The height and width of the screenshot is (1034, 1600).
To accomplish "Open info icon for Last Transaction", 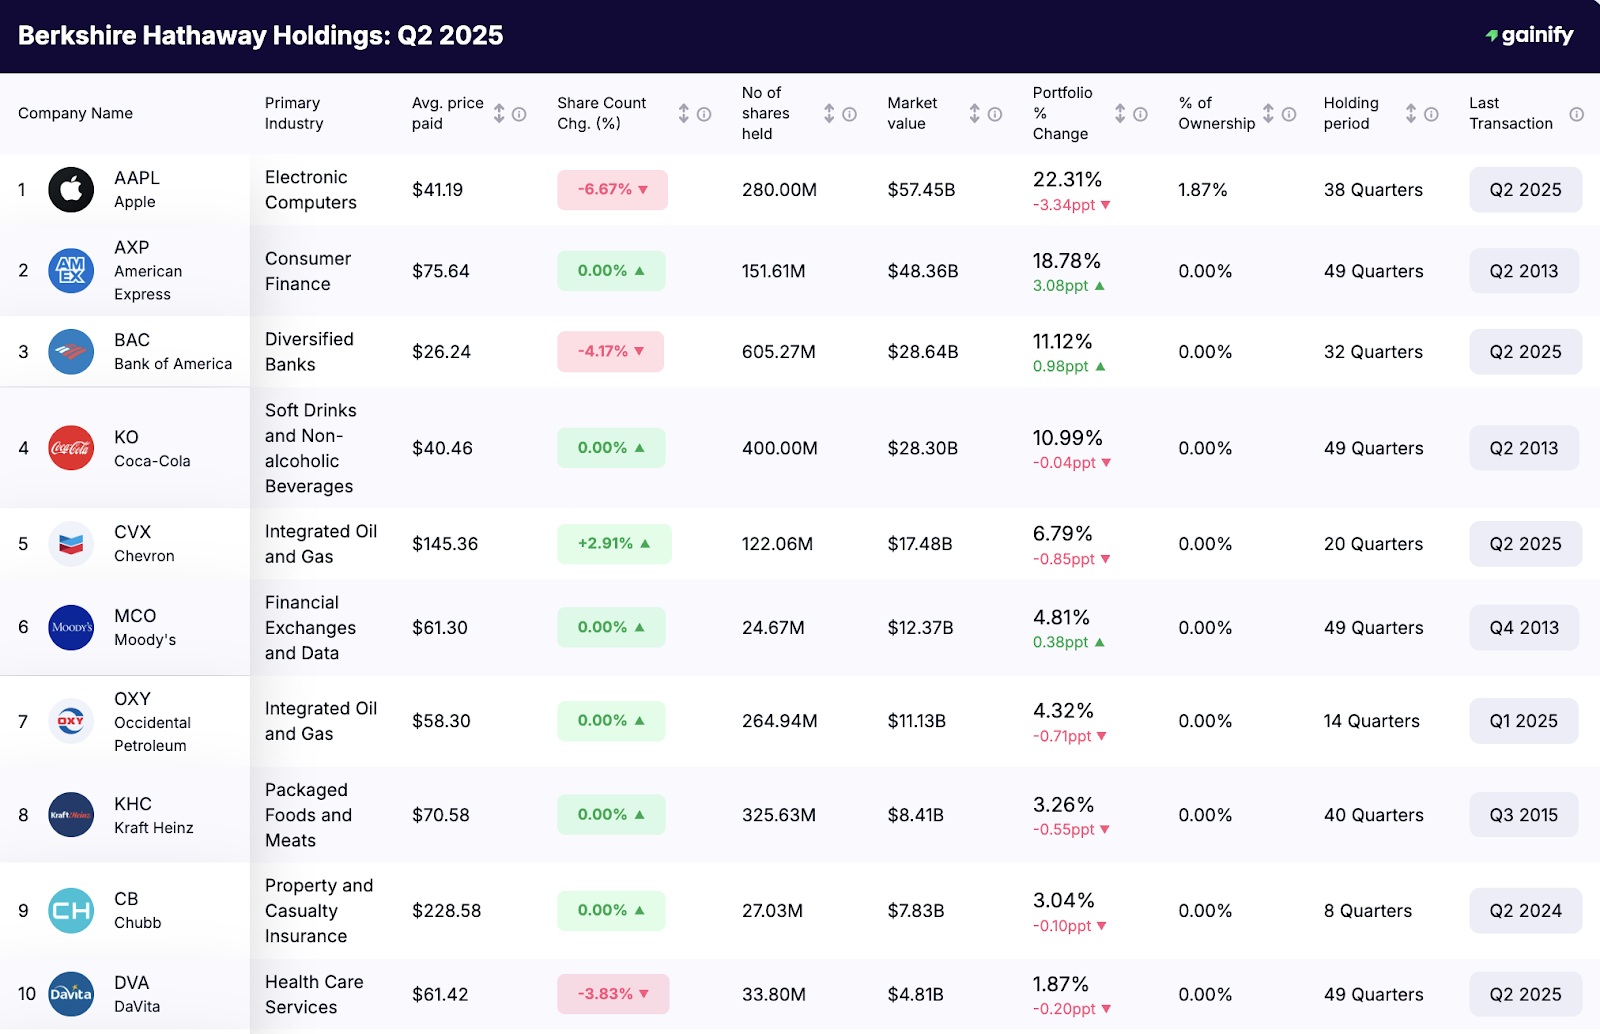I will [x=1577, y=114].
